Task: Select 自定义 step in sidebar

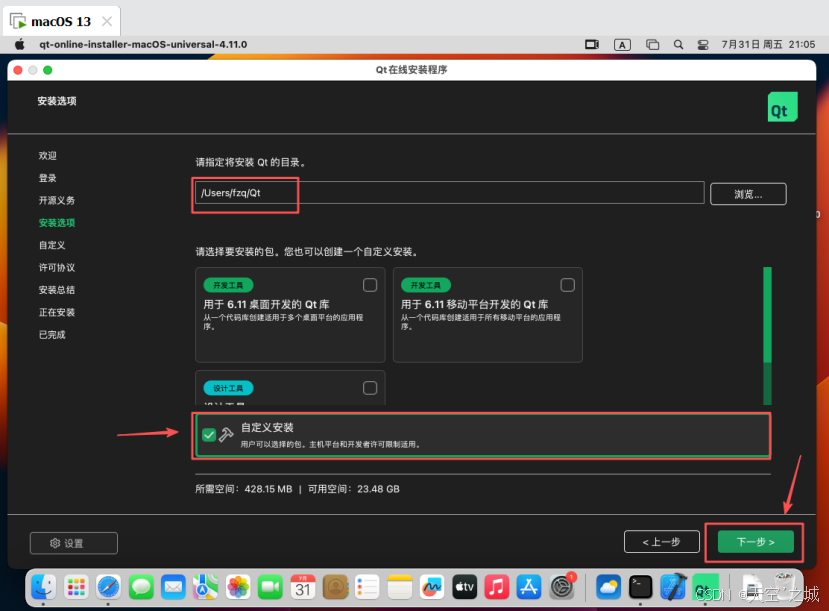Action: pos(52,245)
